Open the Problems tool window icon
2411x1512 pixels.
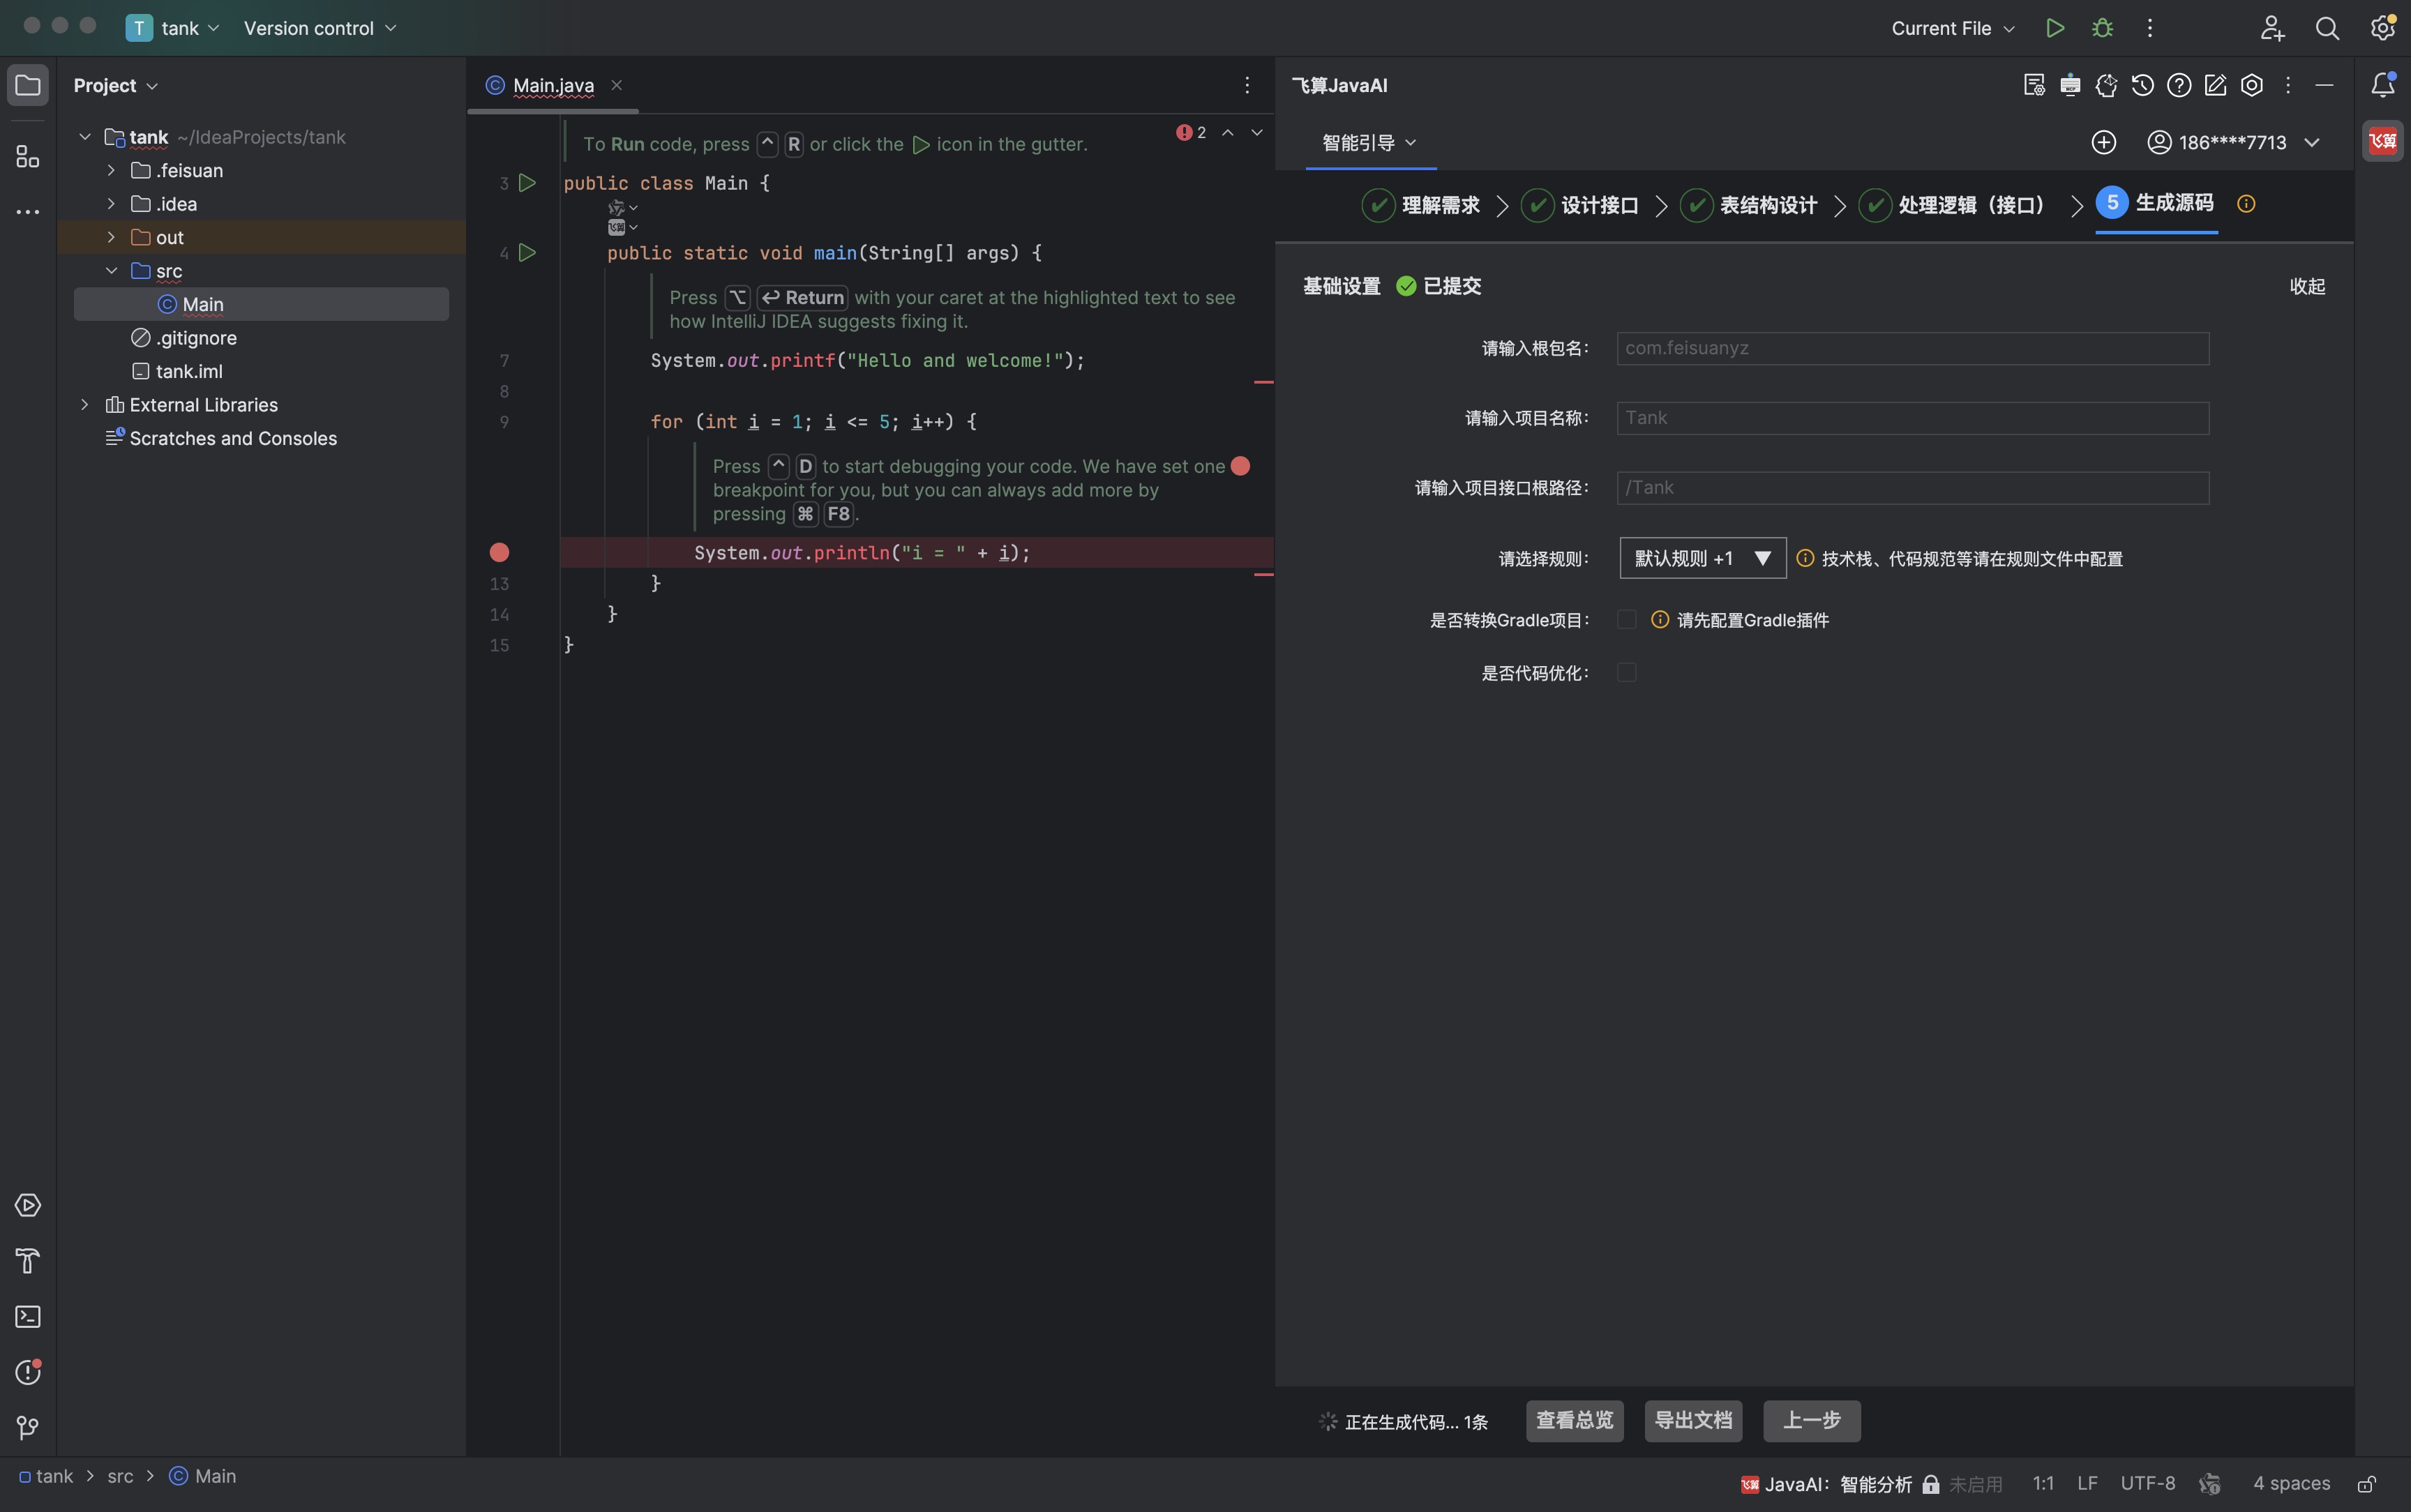point(28,1372)
